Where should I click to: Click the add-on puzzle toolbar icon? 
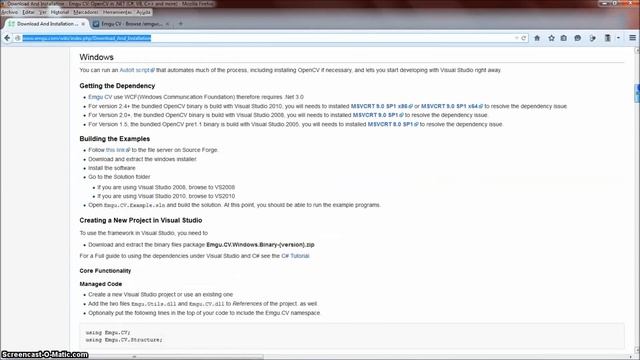click(592, 38)
